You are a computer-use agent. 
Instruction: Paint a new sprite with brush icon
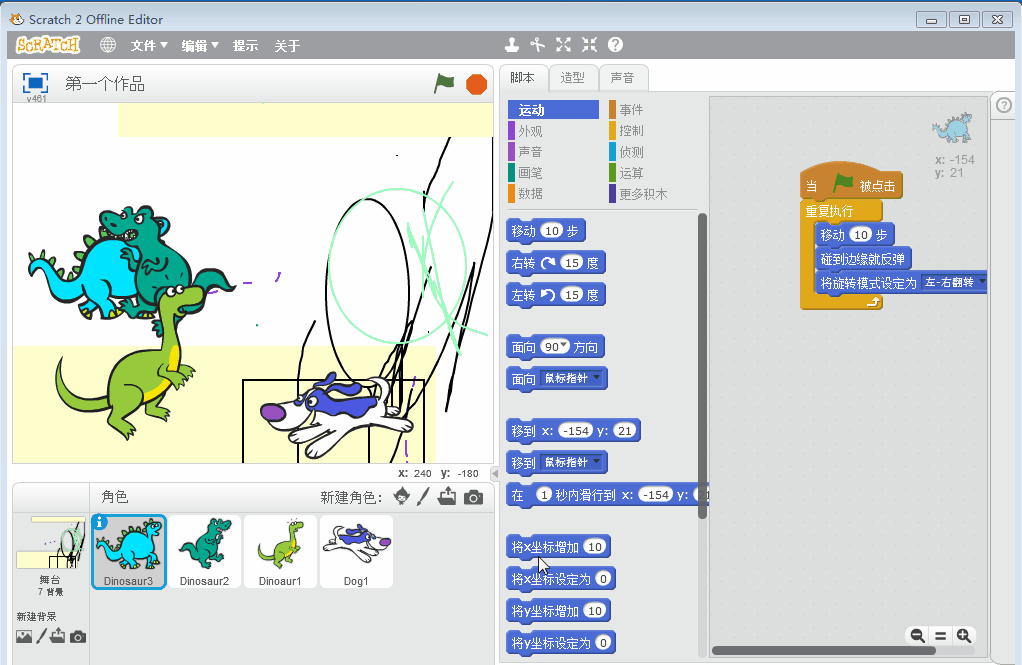[x=424, y=497]
